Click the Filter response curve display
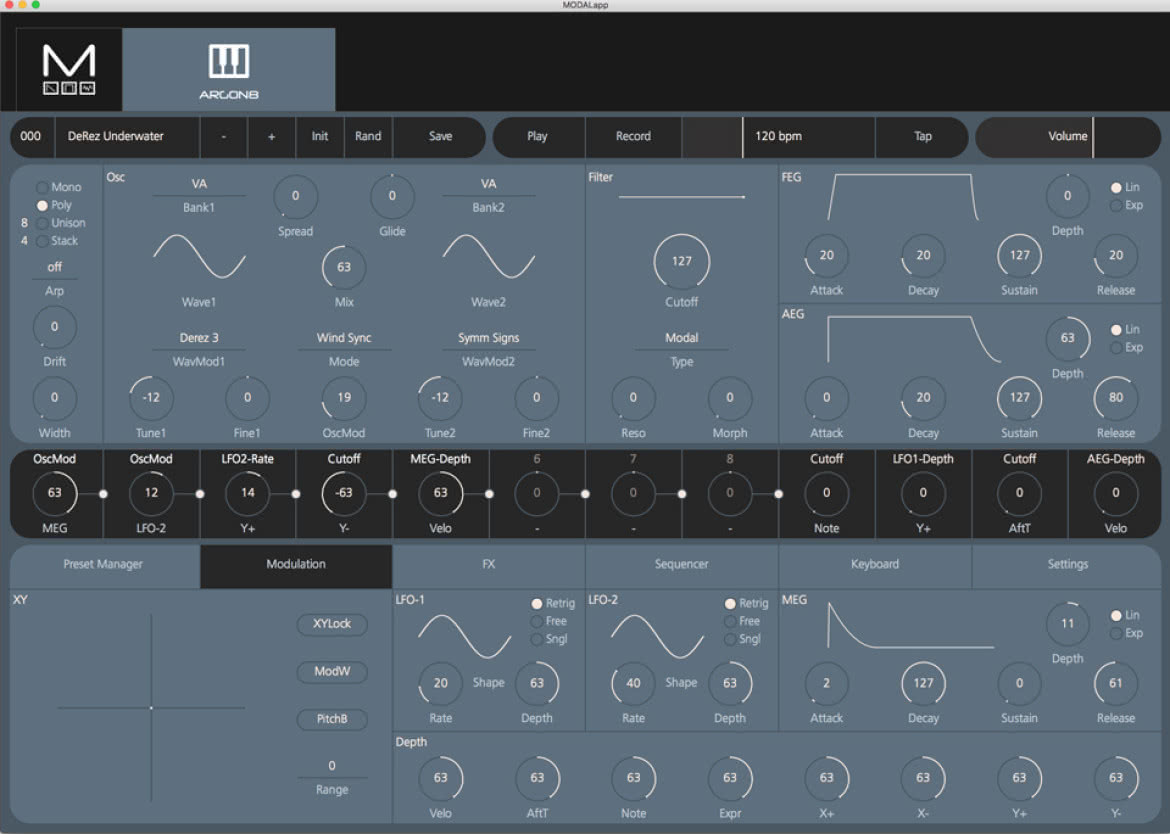This screenshot has height=834, width=1170. 682,197
